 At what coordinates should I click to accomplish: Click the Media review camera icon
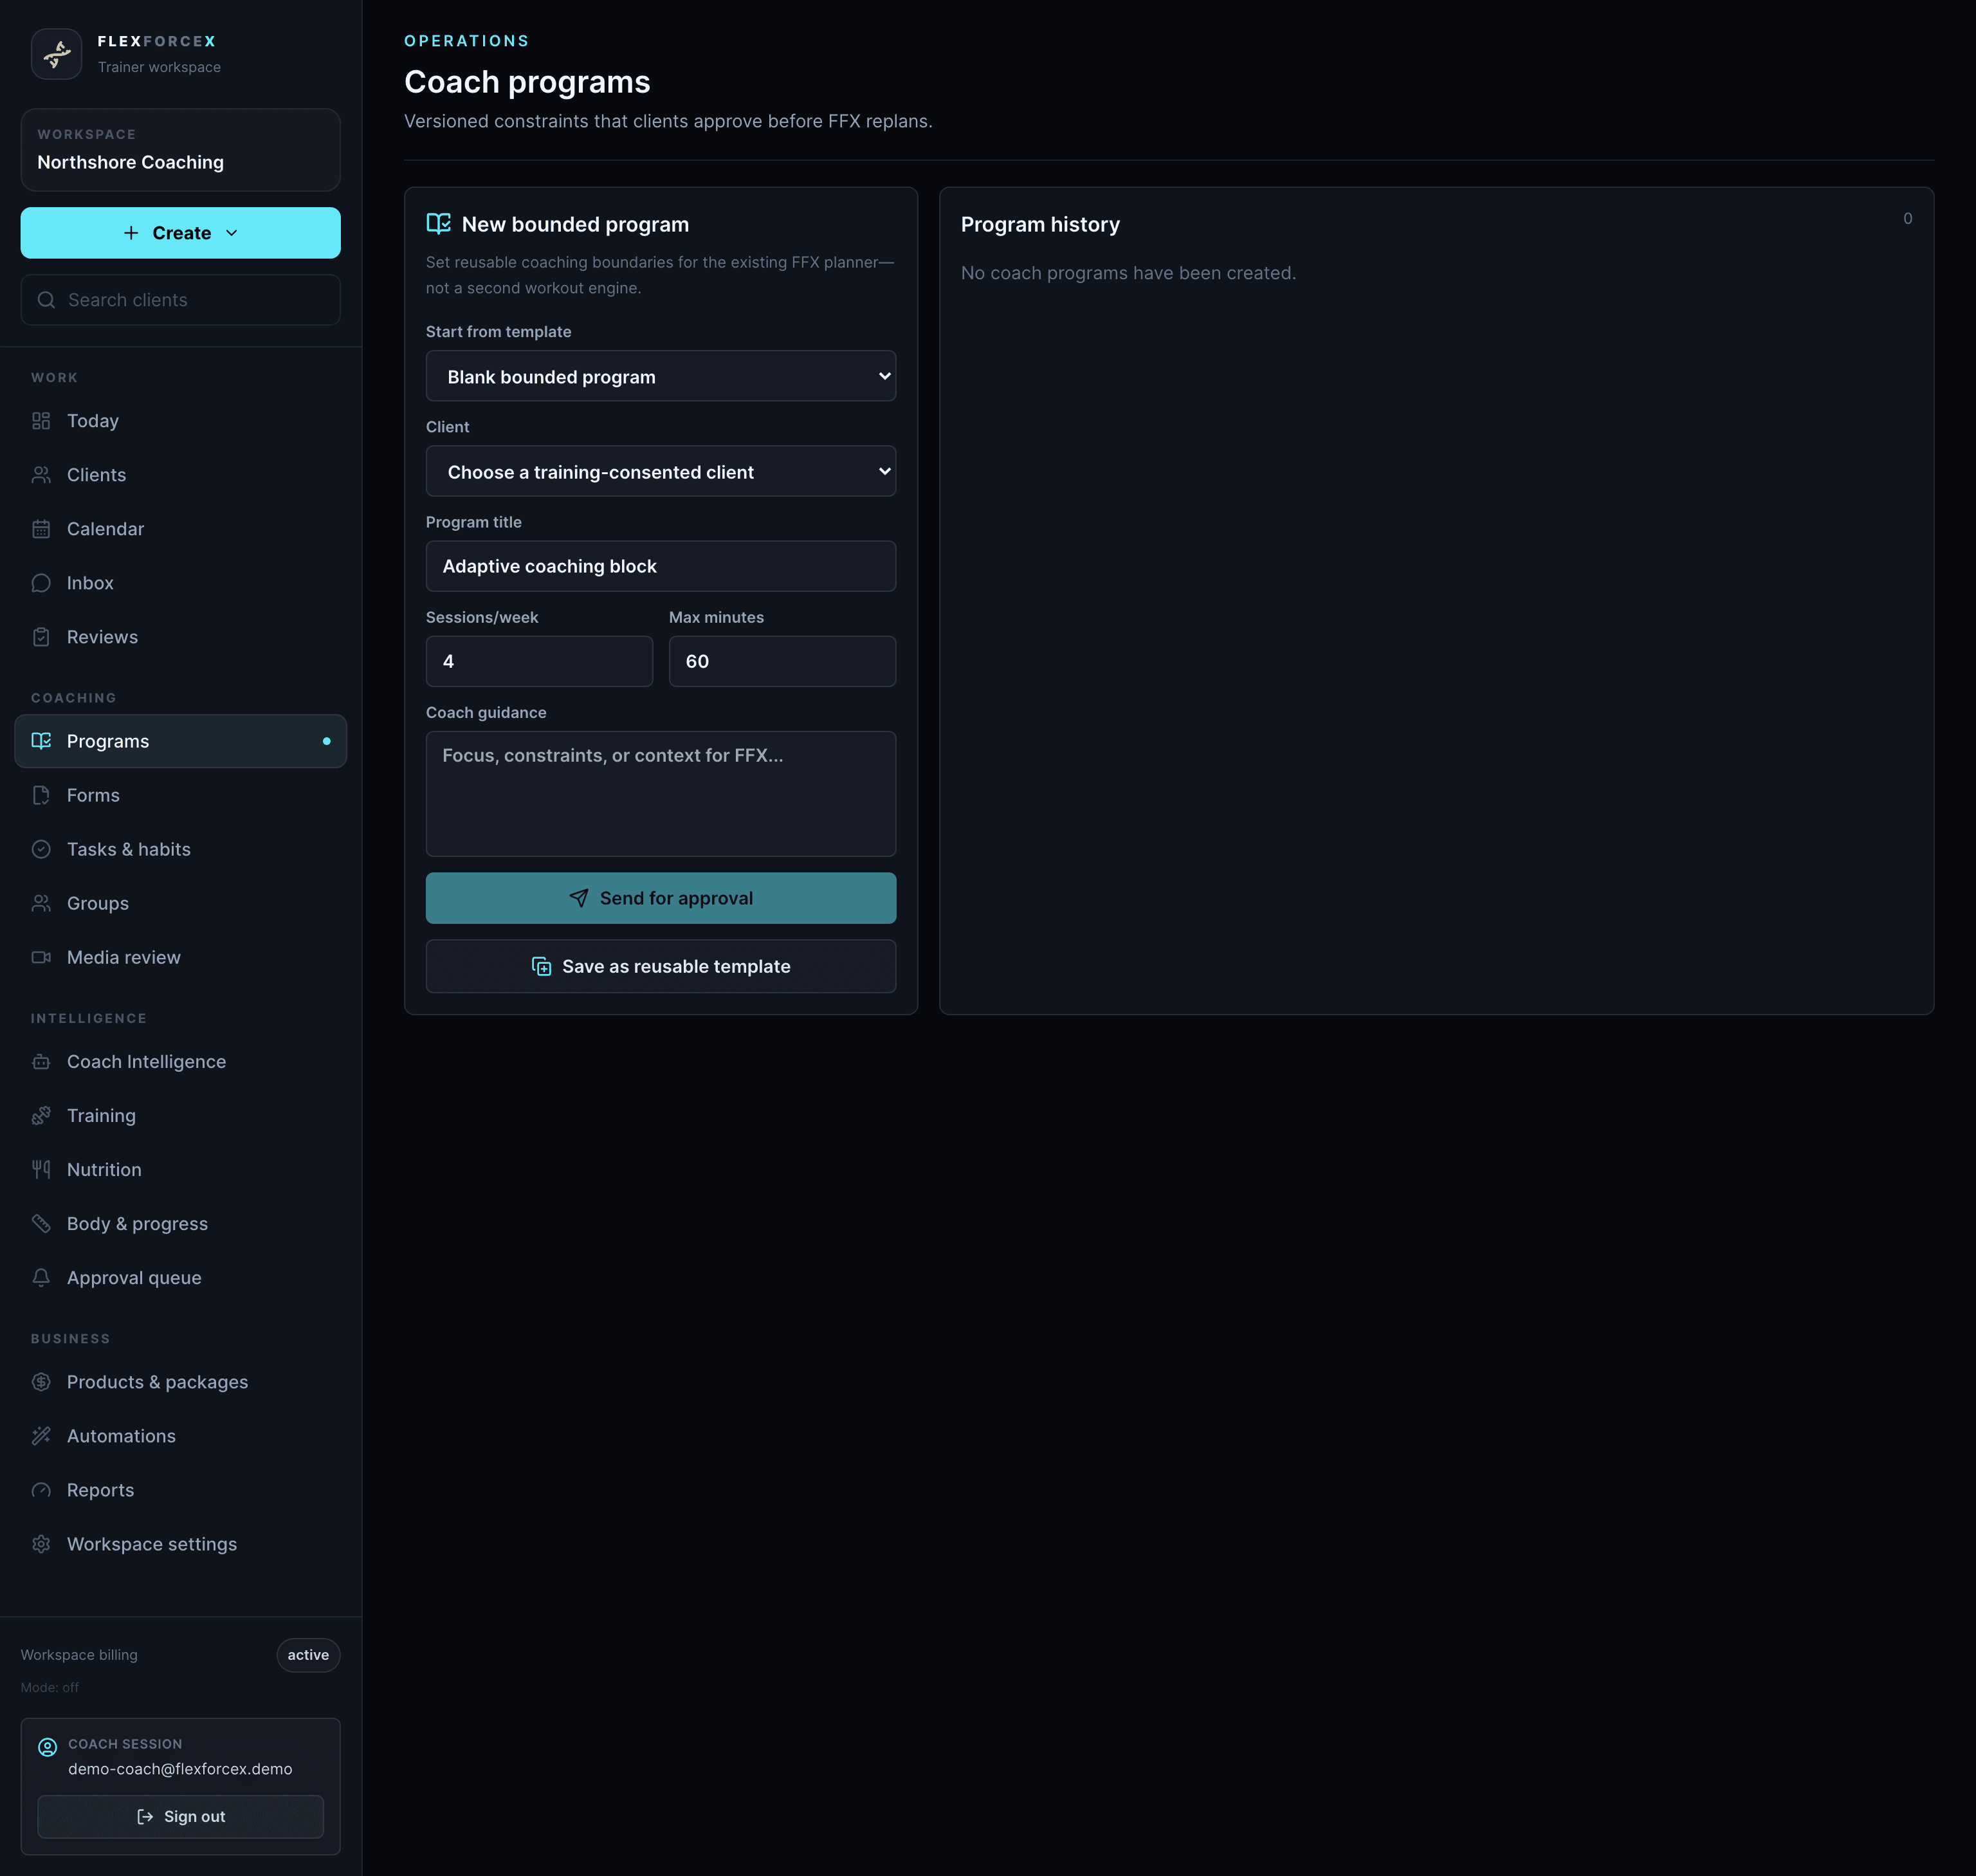pos(41,957)
